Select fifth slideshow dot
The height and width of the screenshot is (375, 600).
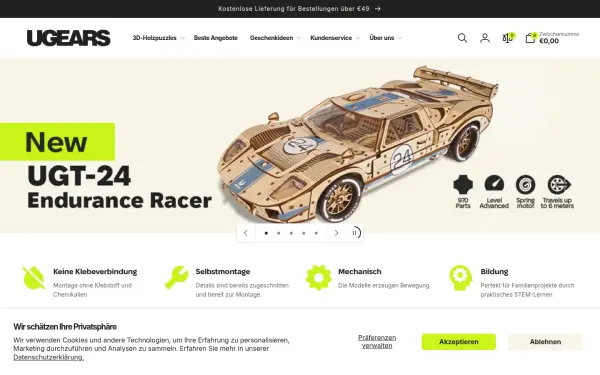(316, 233)
